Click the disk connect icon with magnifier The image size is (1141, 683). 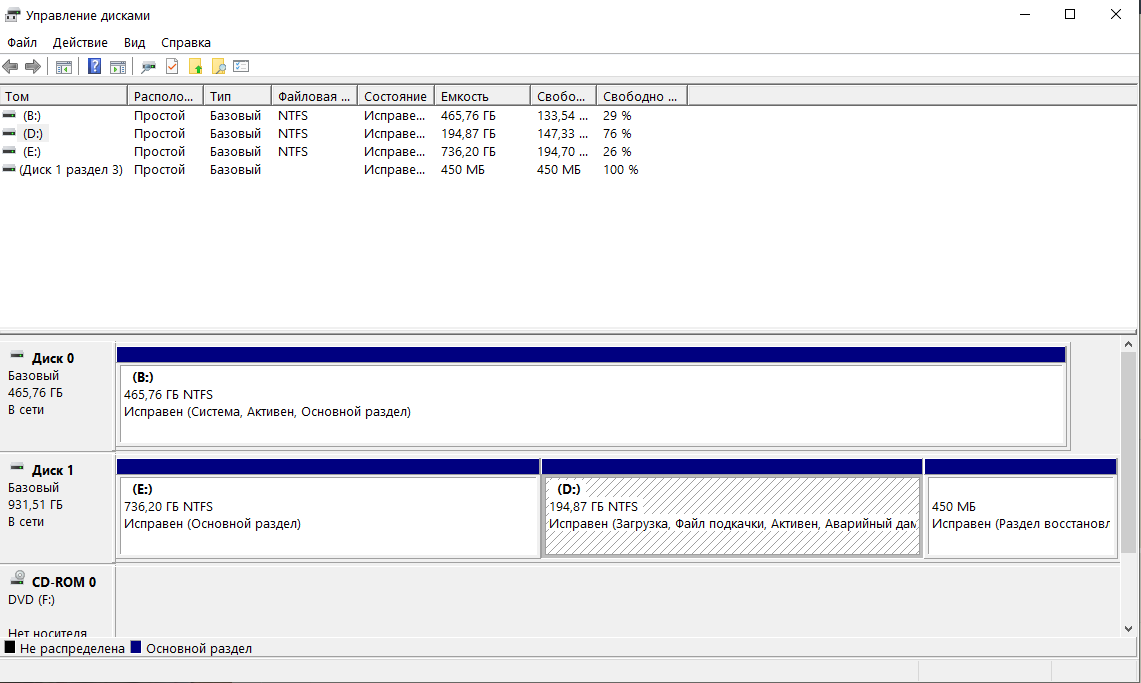click(x=148, y=67)
